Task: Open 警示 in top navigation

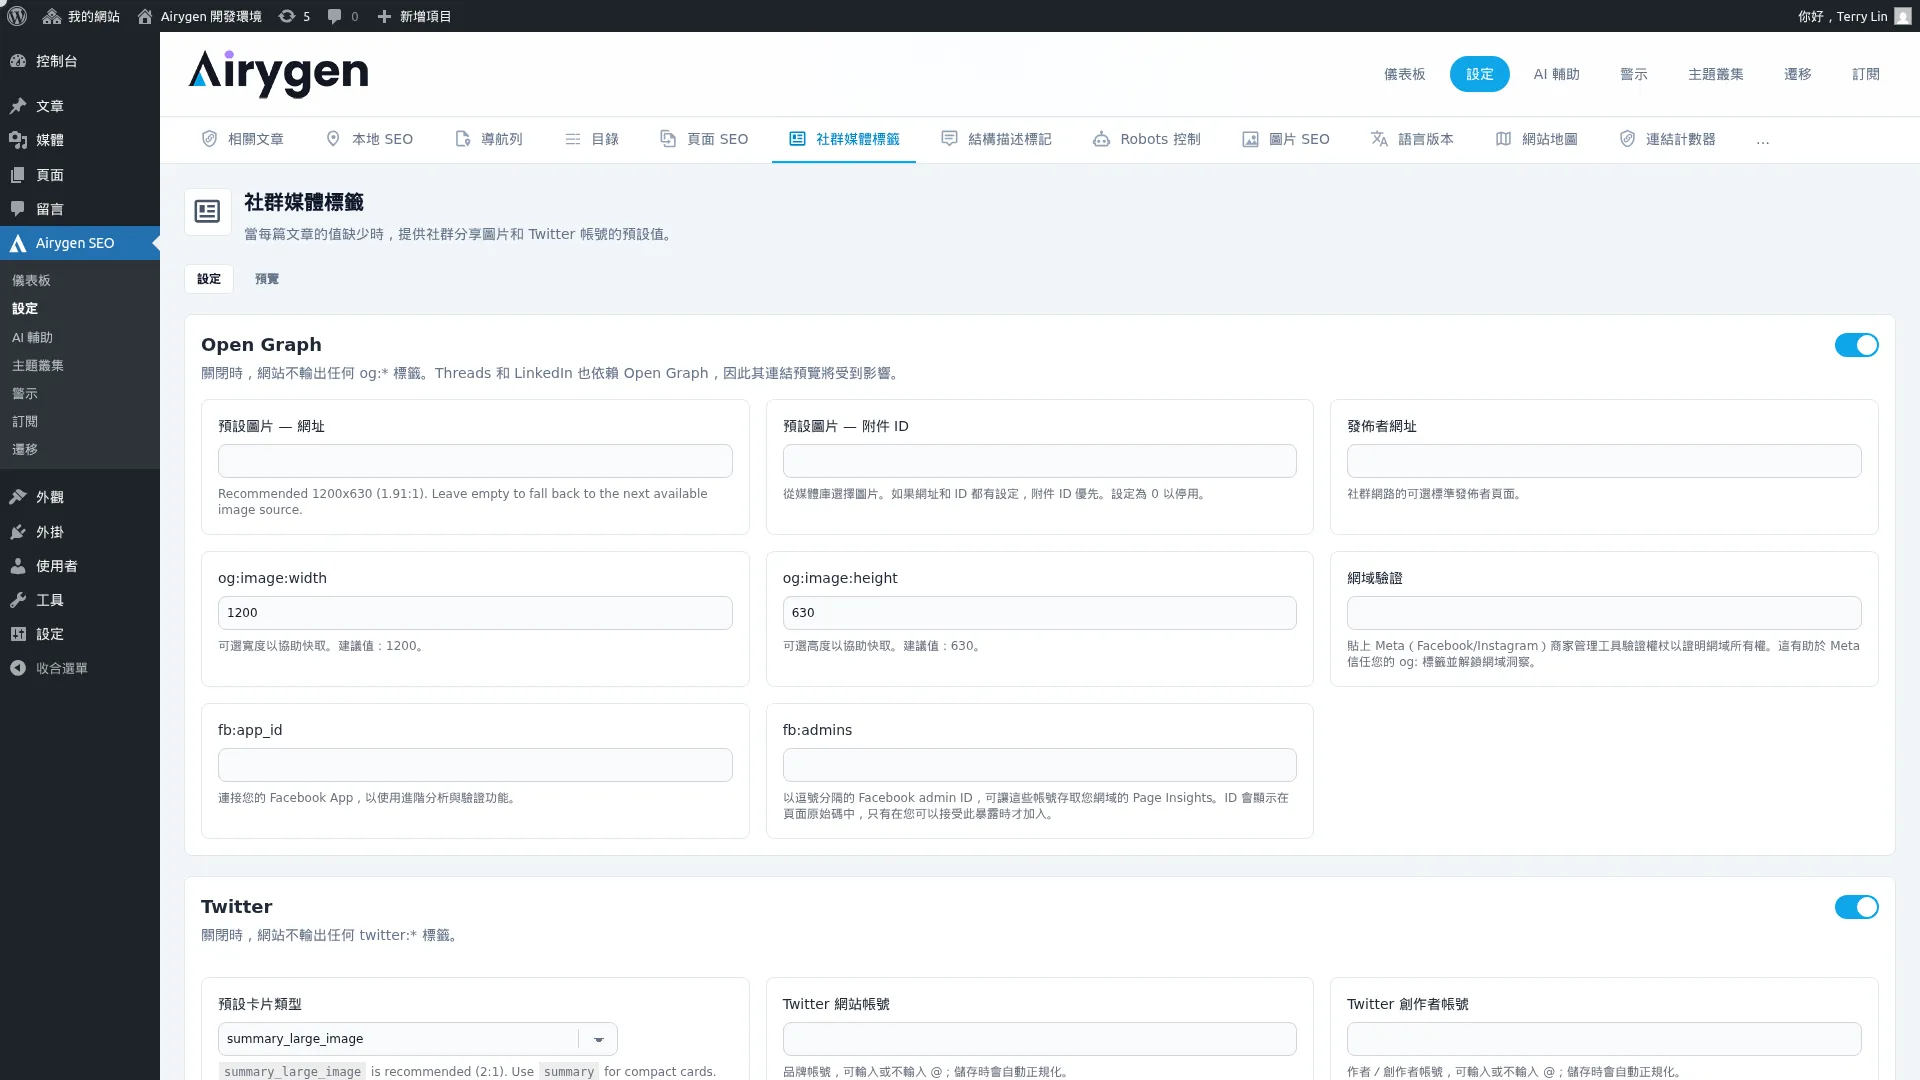Action: coord(1633,74)
